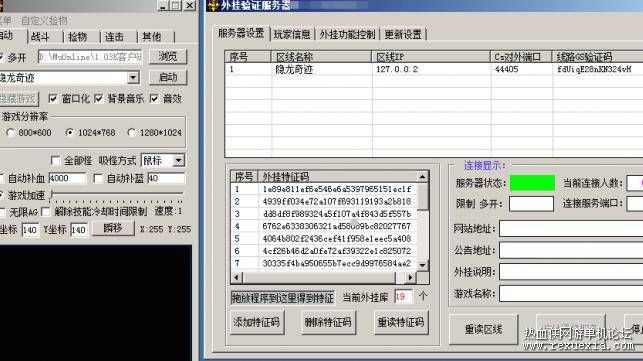The width and height of the screenshot is (643, 361).
Task: Click signature list scroll down arrow
Action: (x=422, y=265)
